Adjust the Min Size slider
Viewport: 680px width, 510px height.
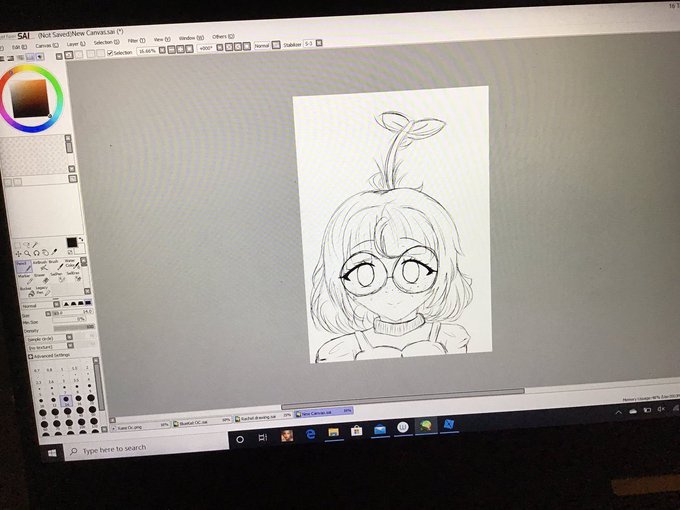pyautogui.click(x=69, y=320)
